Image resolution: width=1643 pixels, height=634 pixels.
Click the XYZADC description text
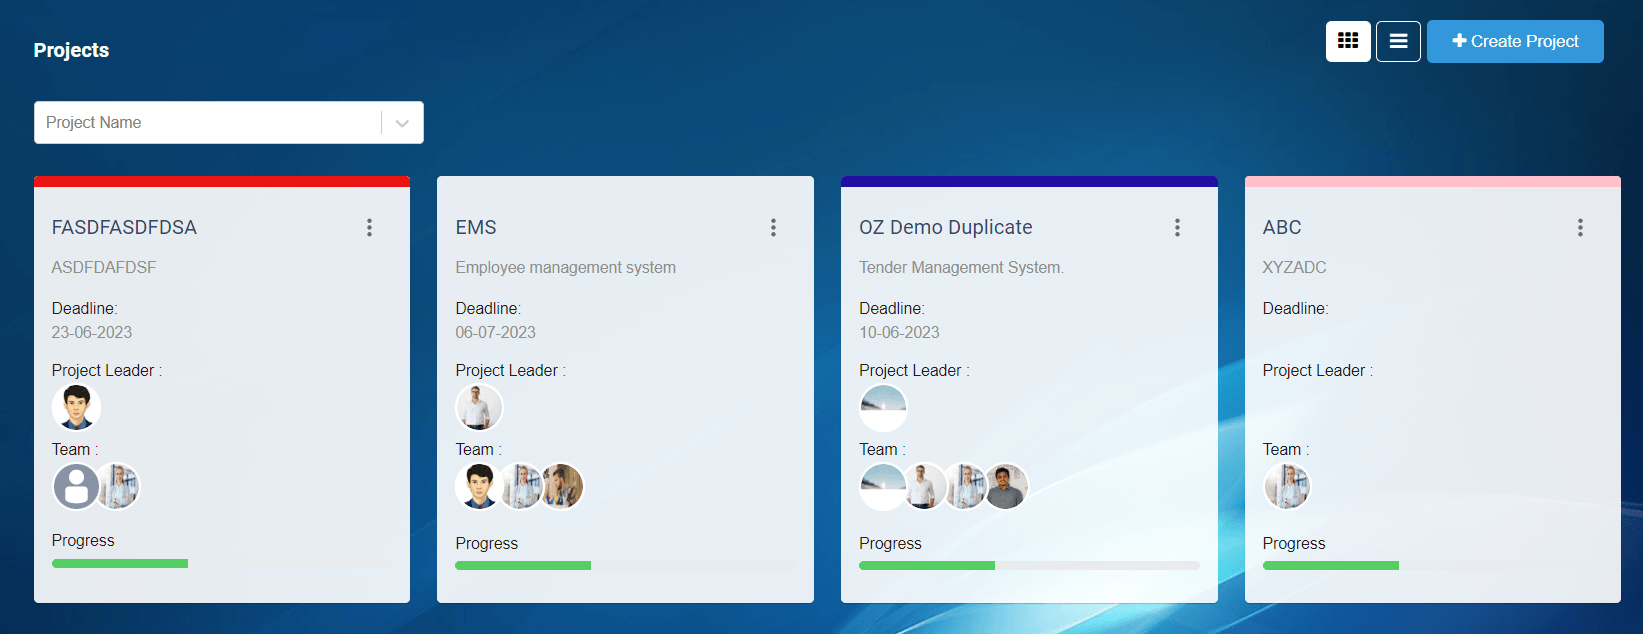(1294, 267)
